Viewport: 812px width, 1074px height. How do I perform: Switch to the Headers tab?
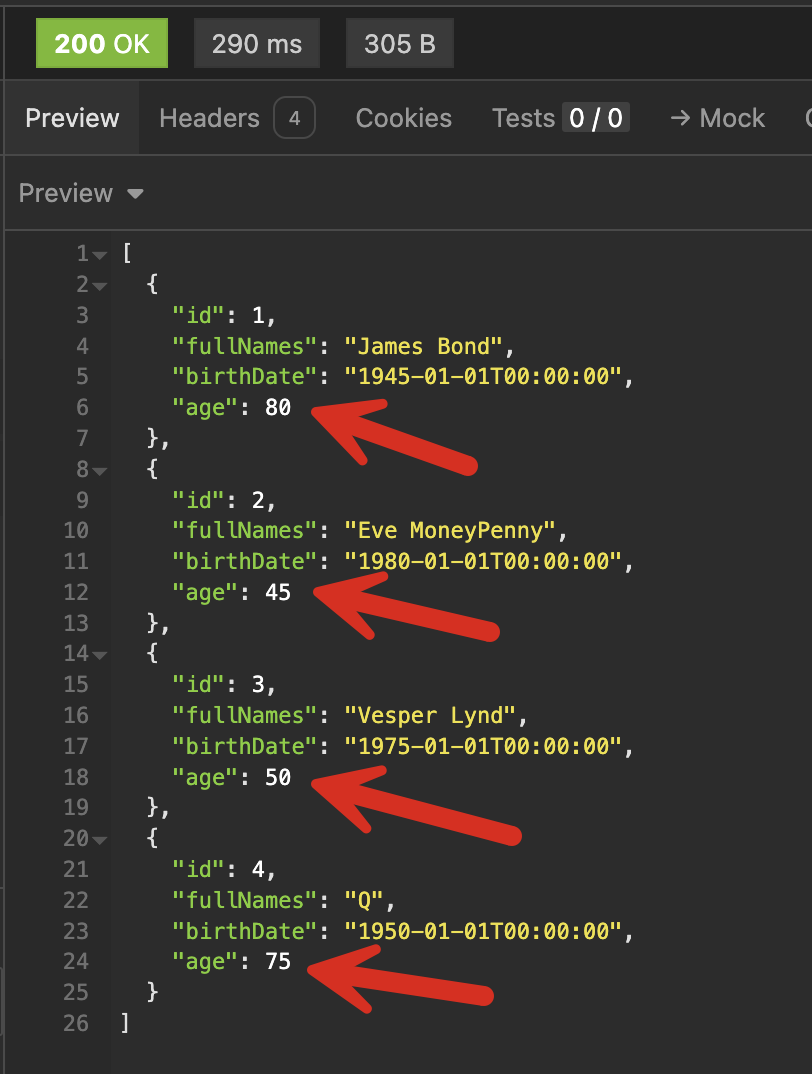pyautogui.click(x=236, y=118)
